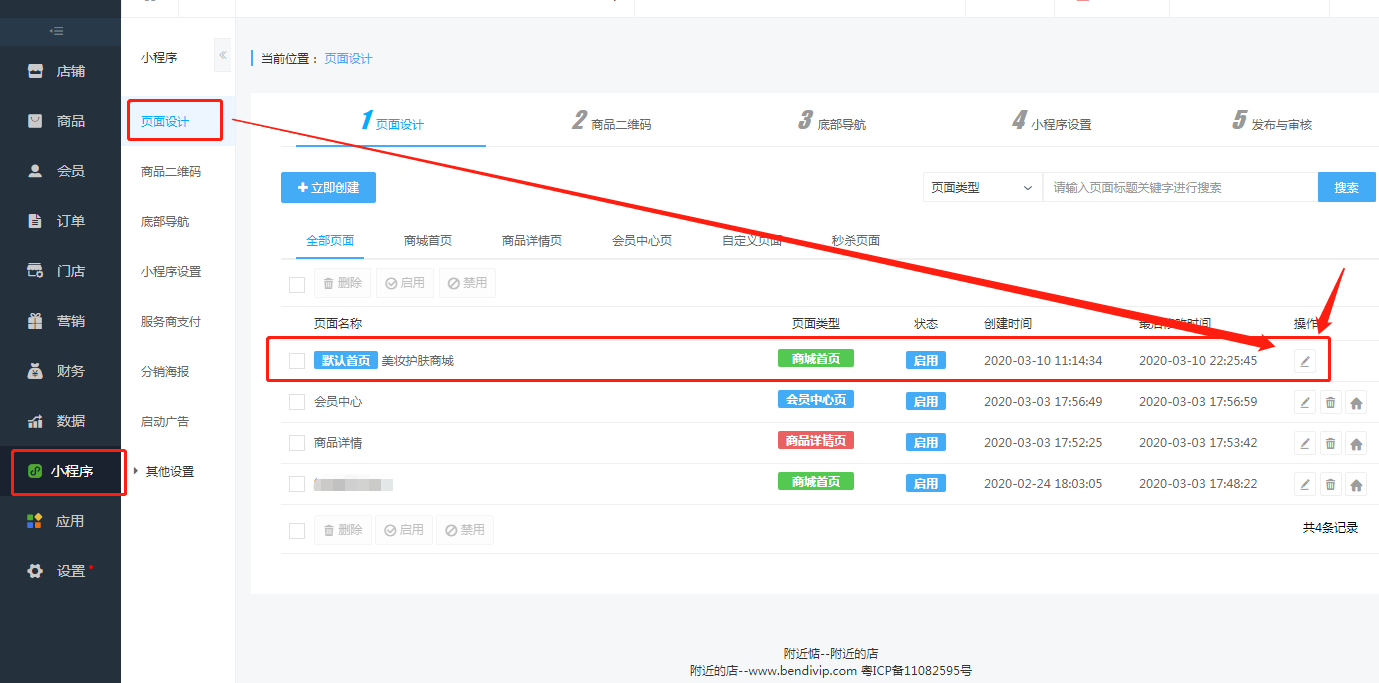The width and height of the screenshot is (1379, 683).
Task: Filter pages by the 商城首页 tab
Action: click(x=428, y=241)
